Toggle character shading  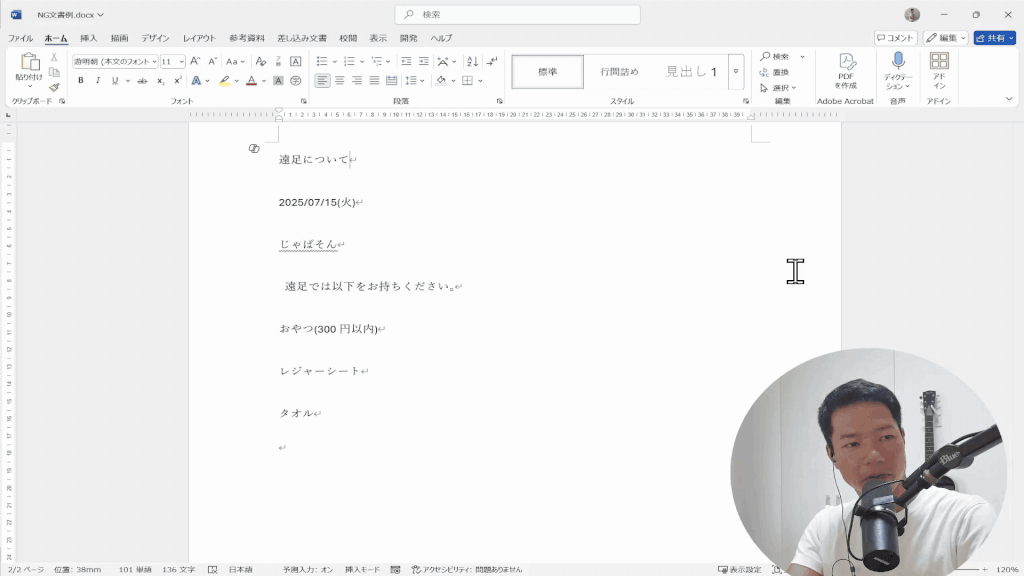(x=278, y=81)
